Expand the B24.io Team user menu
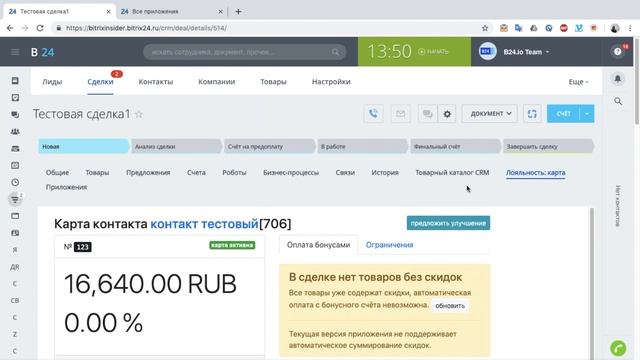This screenshot has height=360, width=640. click(526, 52)
